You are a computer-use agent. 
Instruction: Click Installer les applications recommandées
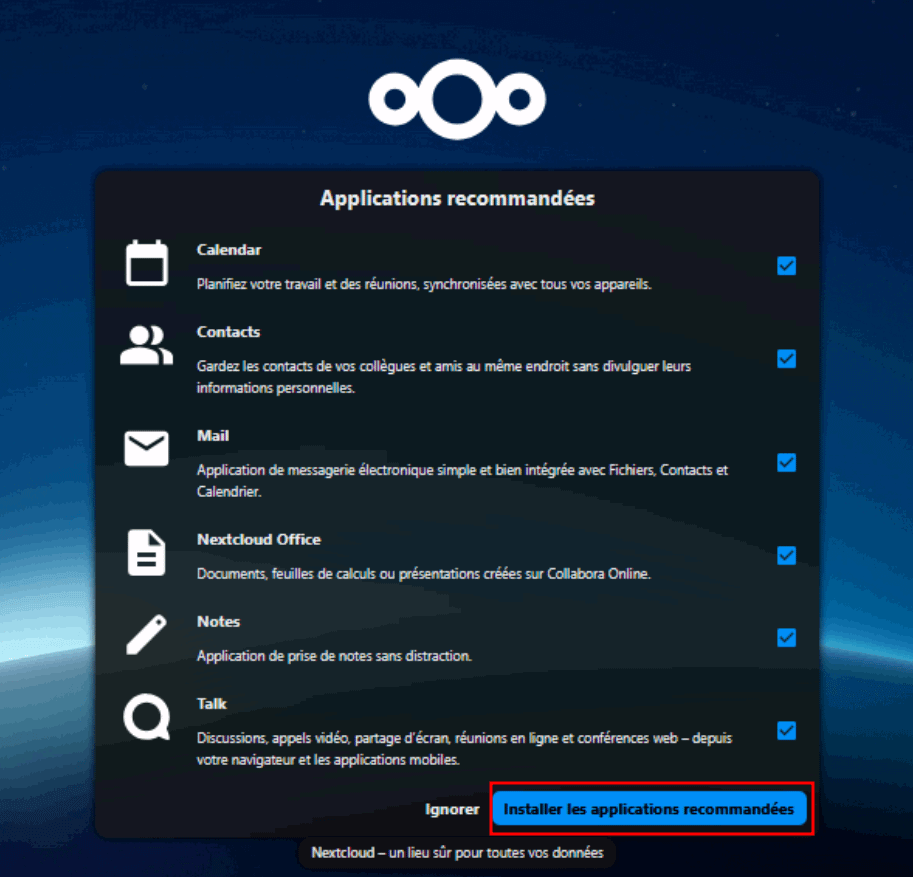coord(650,809)
